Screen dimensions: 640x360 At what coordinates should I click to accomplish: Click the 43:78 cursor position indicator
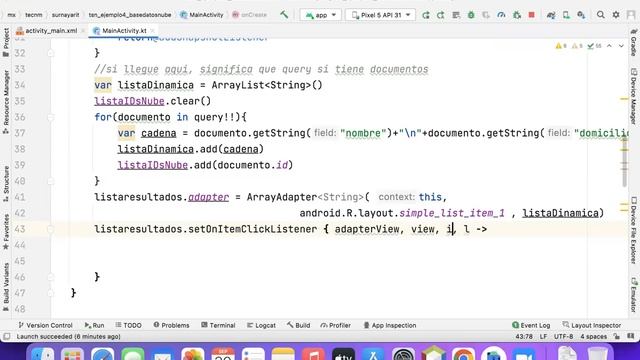tap(524, 337)
